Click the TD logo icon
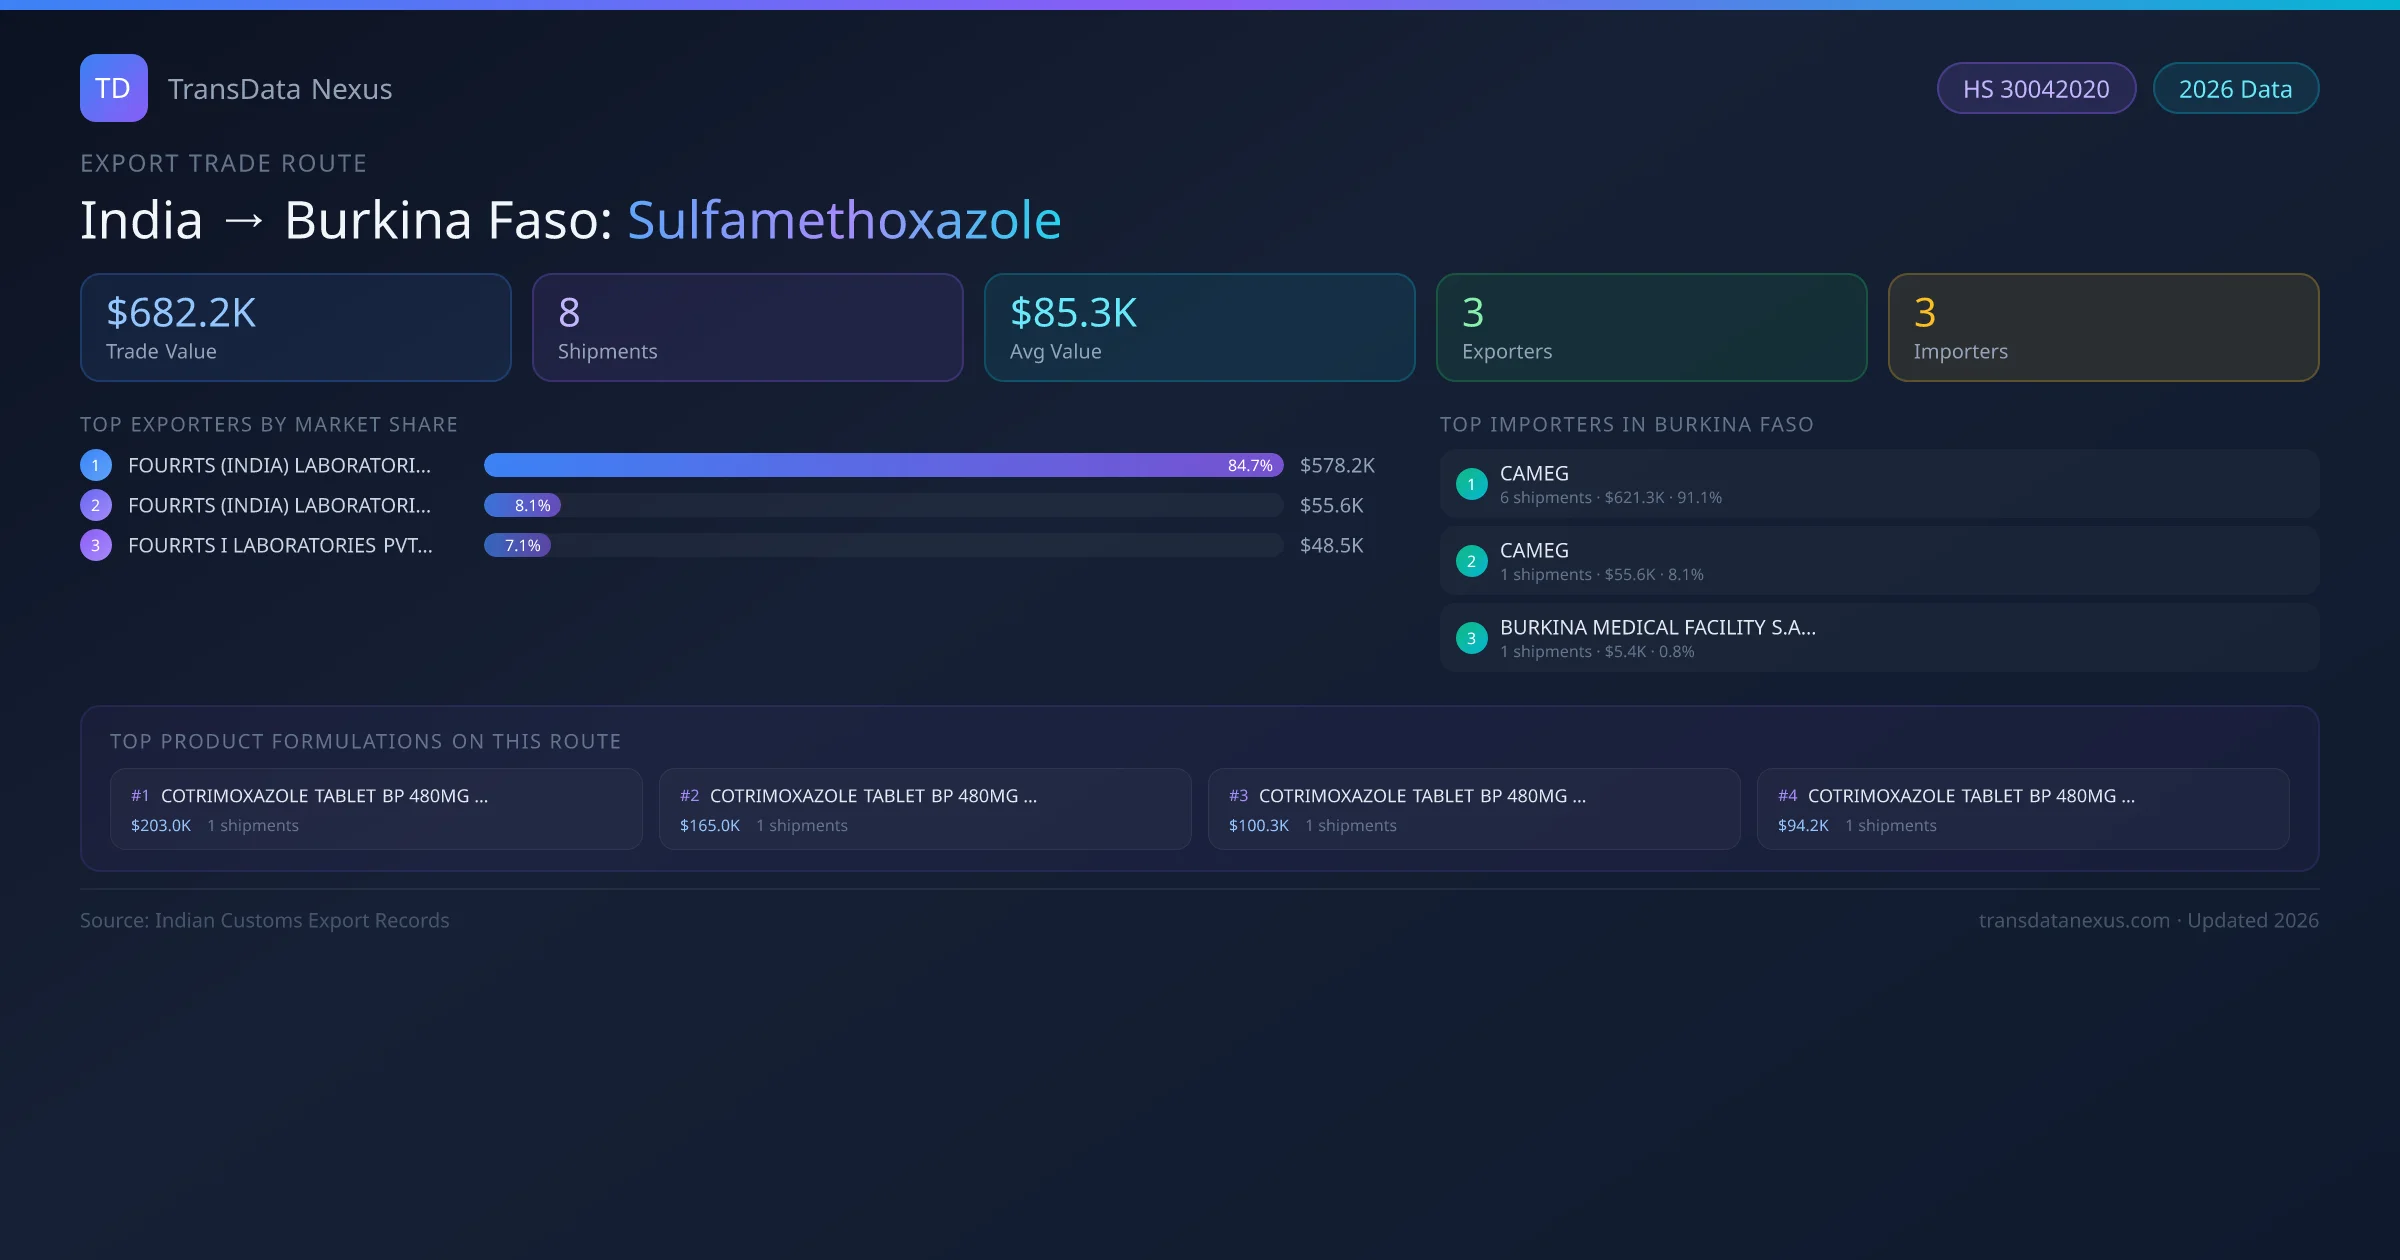Screen dimensions: 2400x1260 [113, 88]
